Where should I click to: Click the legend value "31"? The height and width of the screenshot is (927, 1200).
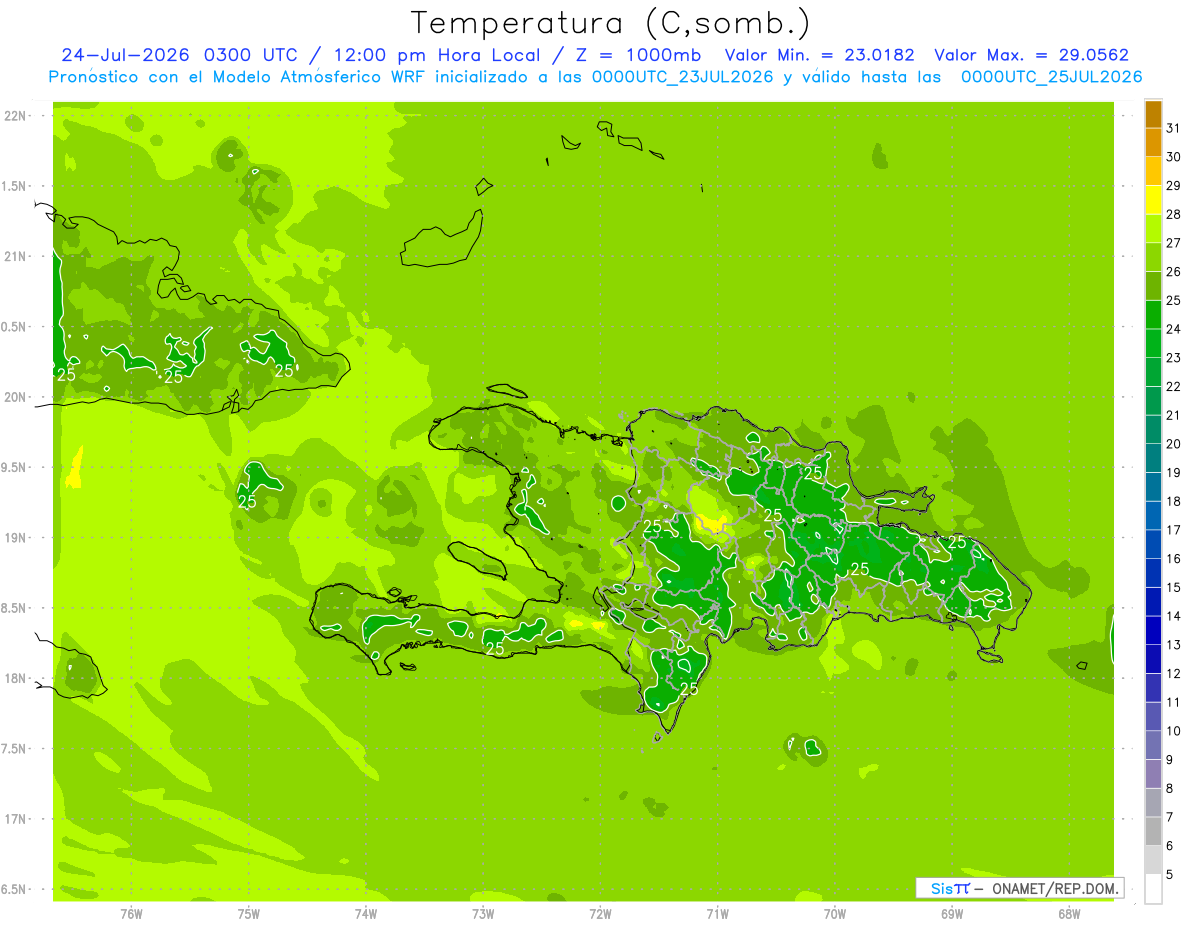point(1173,128)
